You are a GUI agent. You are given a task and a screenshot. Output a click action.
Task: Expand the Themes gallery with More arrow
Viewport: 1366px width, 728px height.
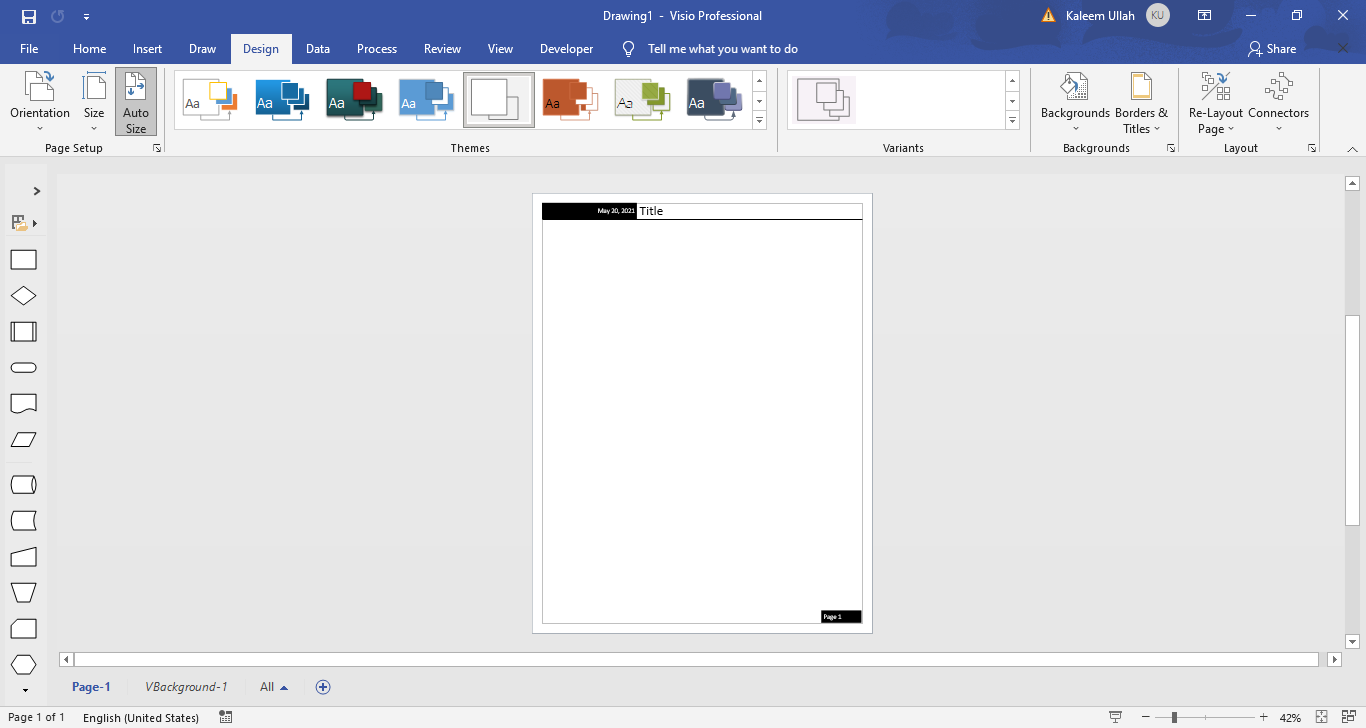pos(759,121)
